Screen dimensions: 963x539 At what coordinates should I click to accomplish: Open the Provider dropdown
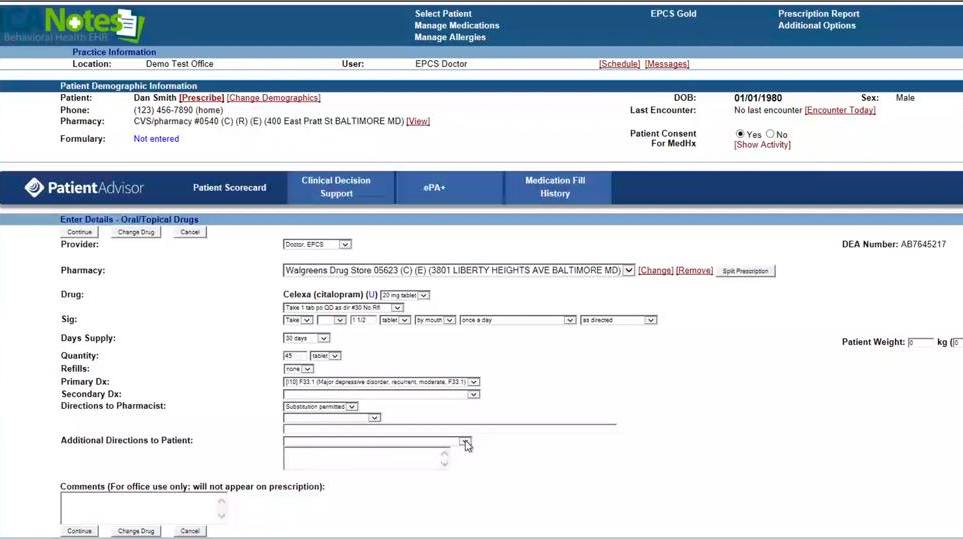(x=317, y=244)
